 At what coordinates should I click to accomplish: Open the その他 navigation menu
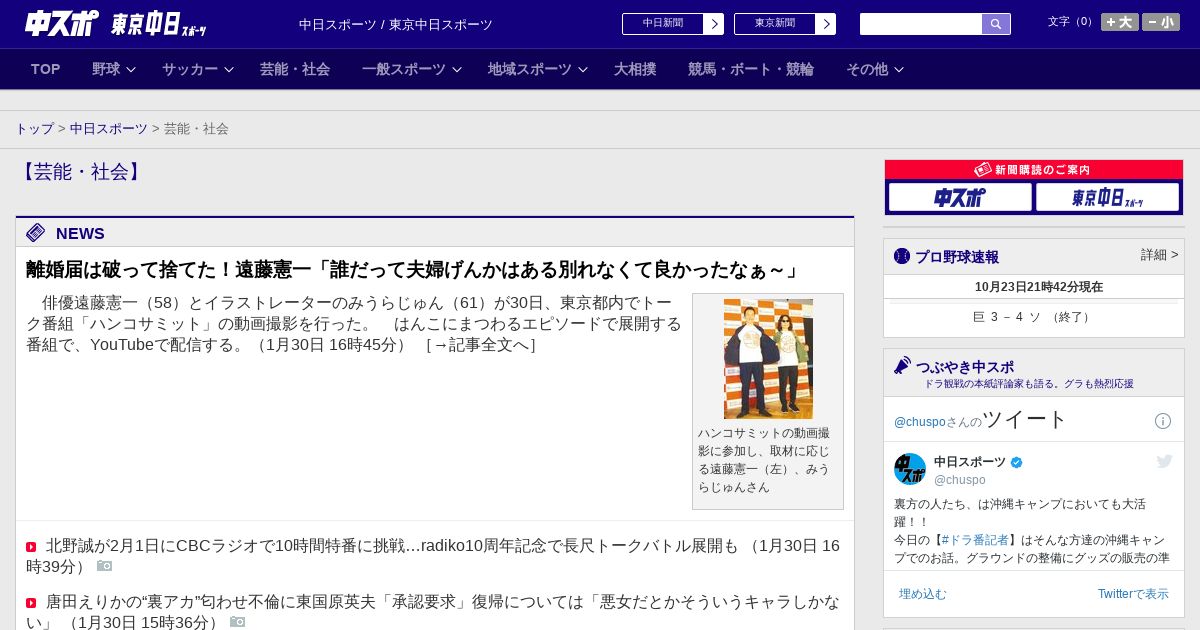click(867, 69)
